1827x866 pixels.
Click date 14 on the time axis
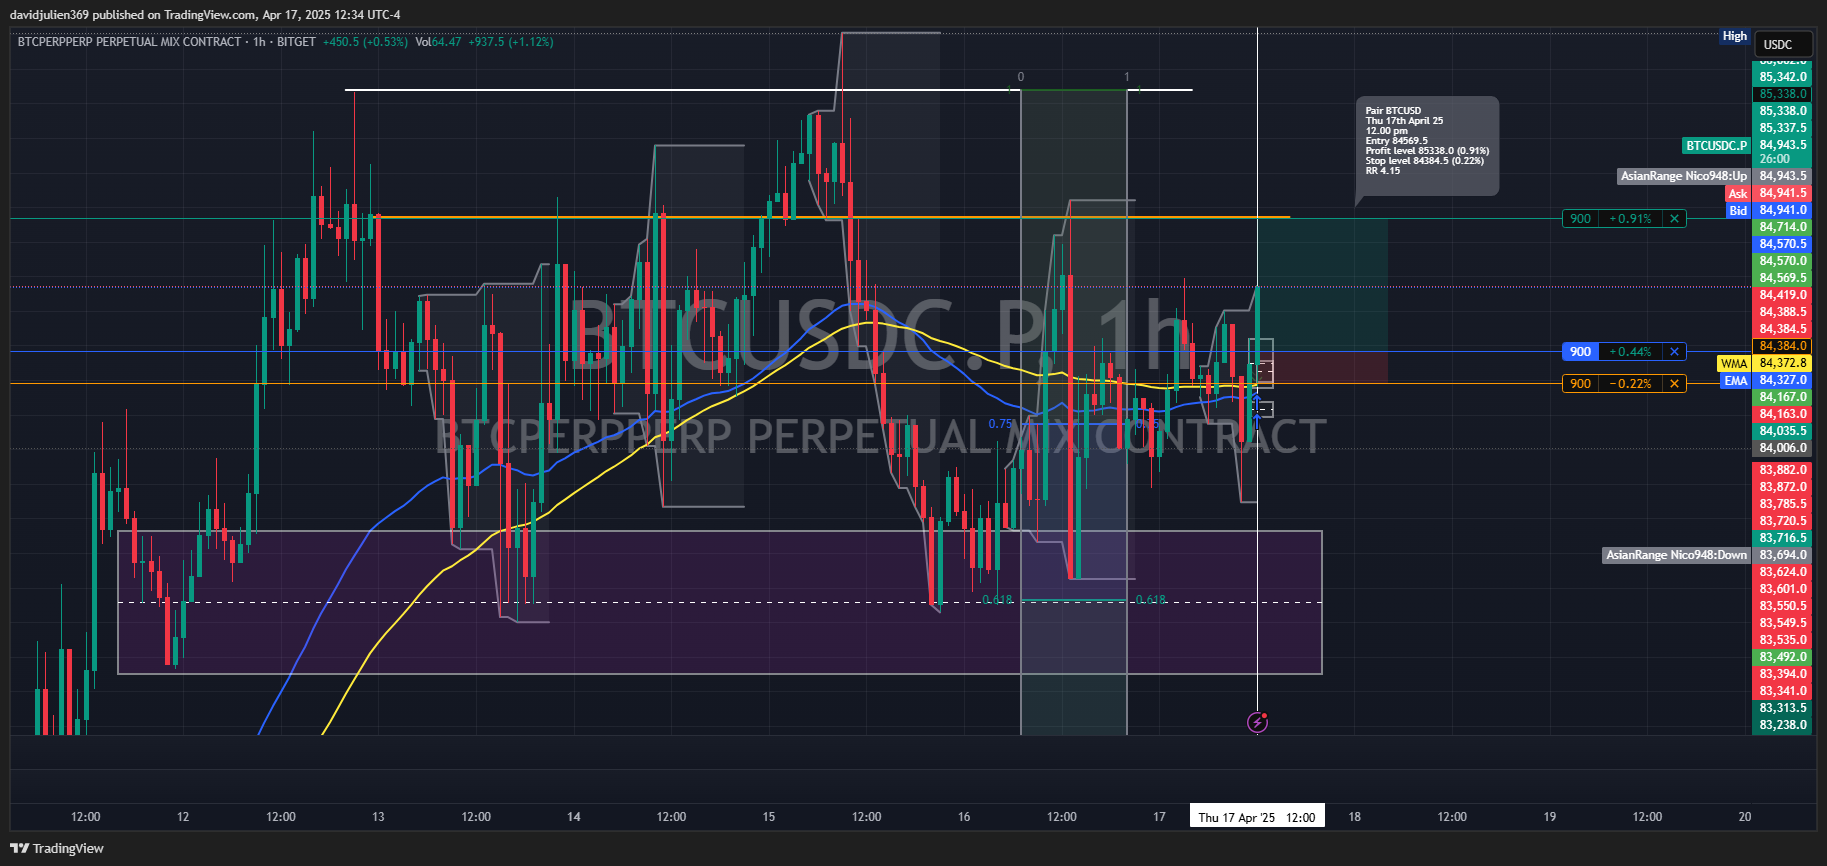[x=574, y=817]
